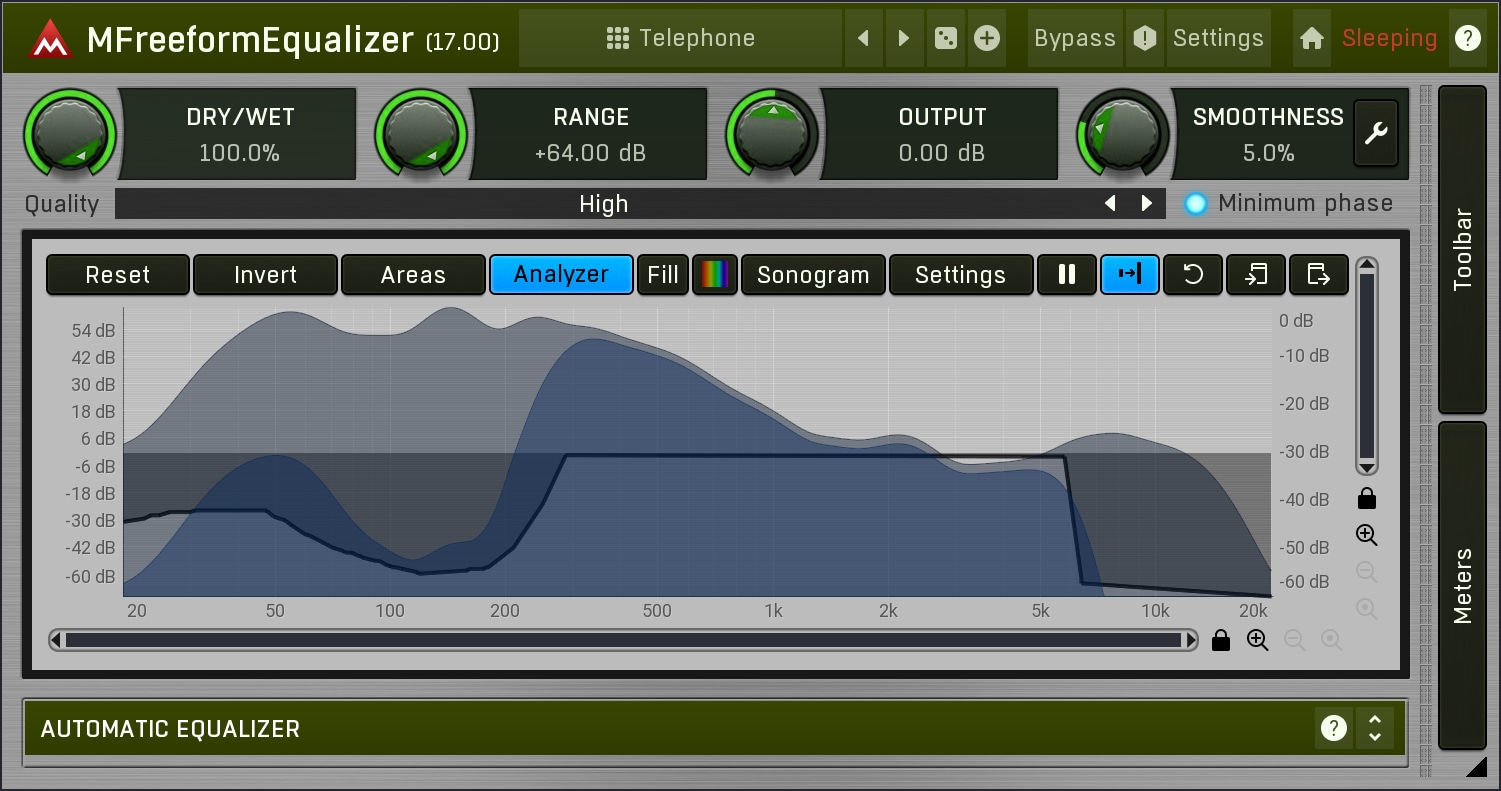The width and height of the screenshot is (1501, 791).
Task: Expand the Automatic Equalizer section
Action: click(1375, 729)
